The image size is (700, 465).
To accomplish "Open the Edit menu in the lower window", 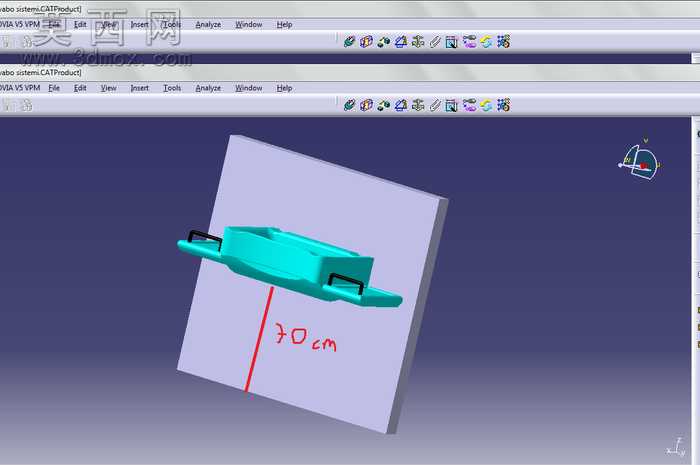I will coord(80,88).
